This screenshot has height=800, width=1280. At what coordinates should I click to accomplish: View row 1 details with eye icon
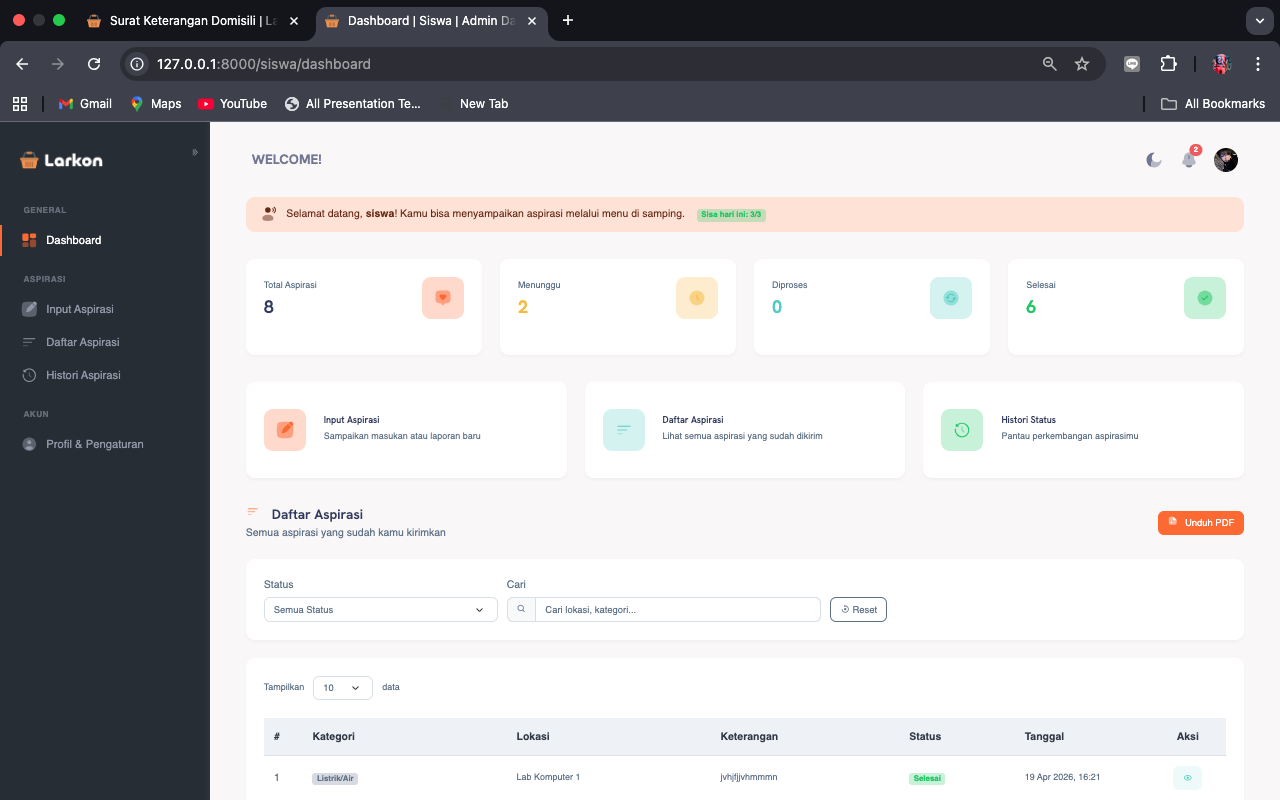(x=1187, y=777)
